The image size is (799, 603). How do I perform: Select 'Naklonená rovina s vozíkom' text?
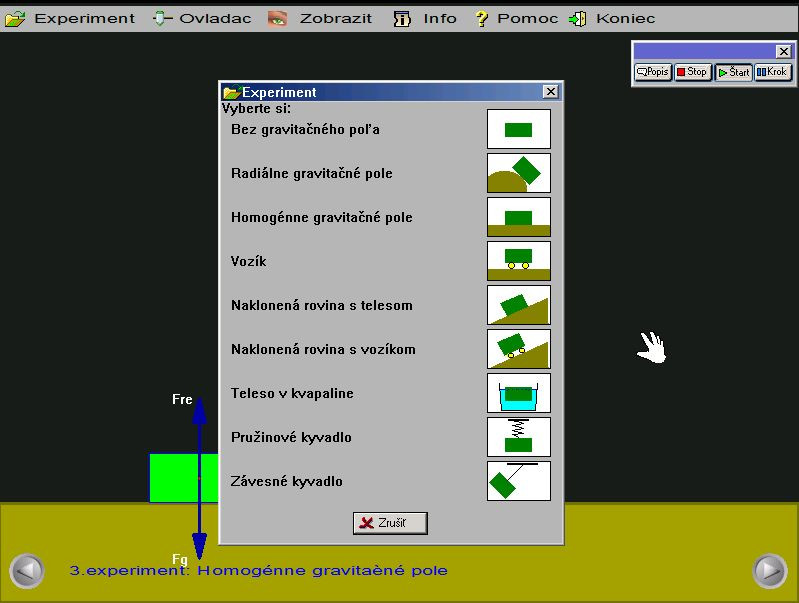point(323,349)
